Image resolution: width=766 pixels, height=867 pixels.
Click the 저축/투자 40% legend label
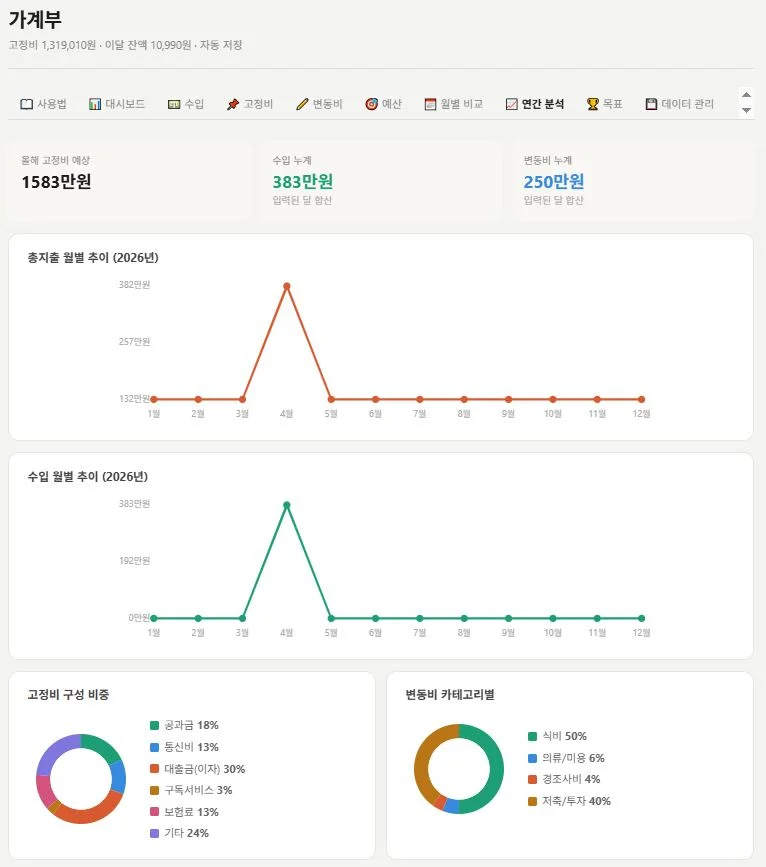point(576,801)
